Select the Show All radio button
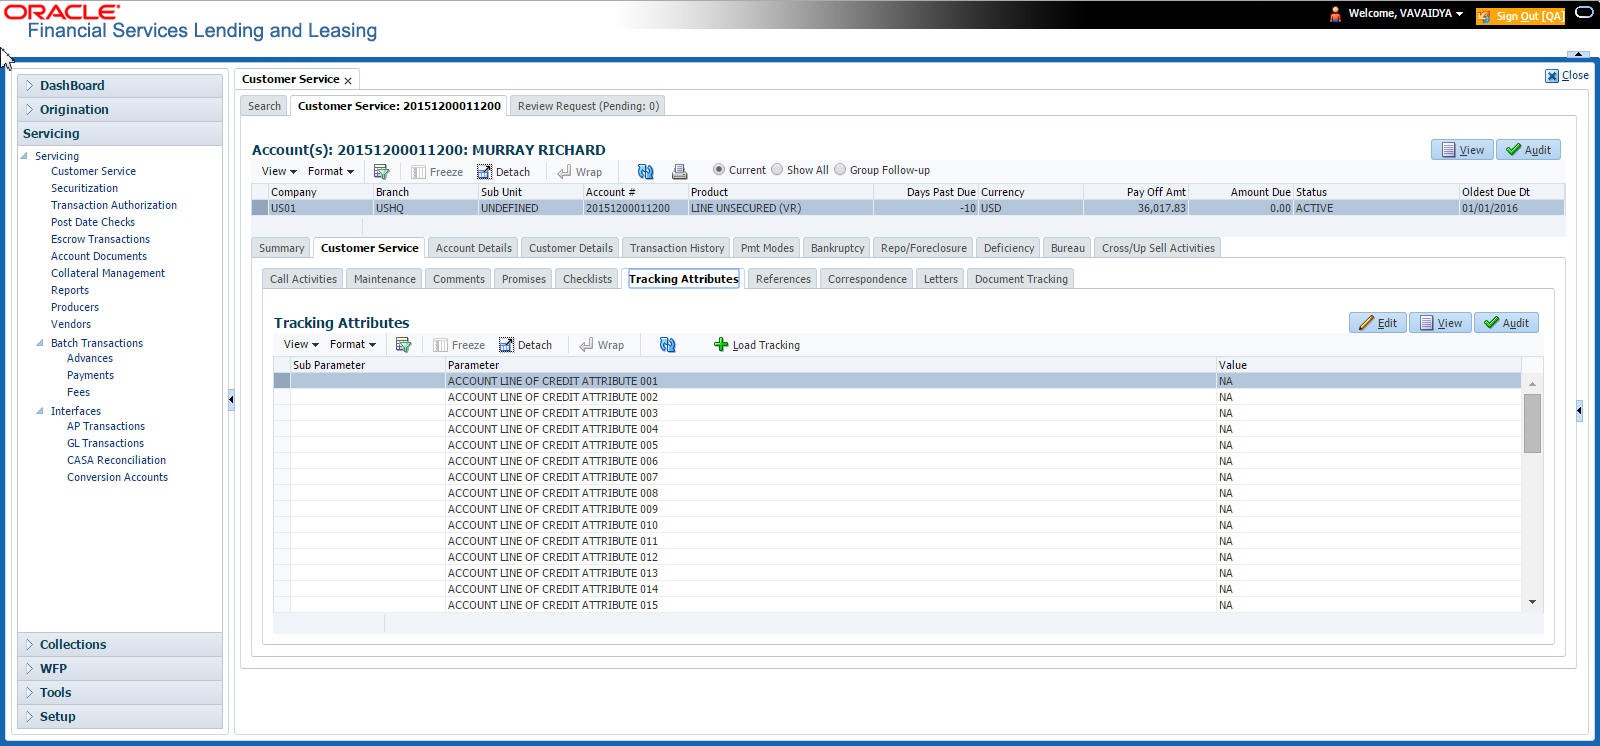Viewport: 1600px width, 746px height. (x=776, y=170)
